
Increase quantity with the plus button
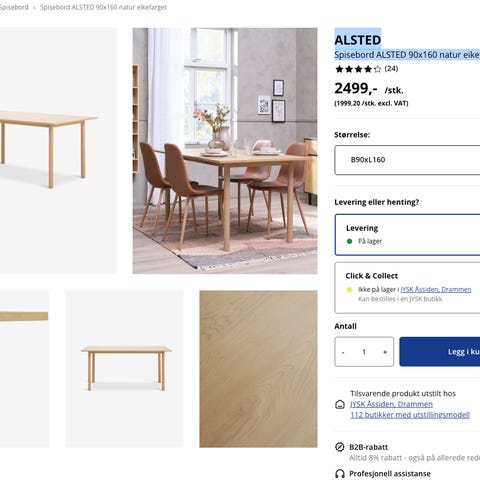coord(385,352)
